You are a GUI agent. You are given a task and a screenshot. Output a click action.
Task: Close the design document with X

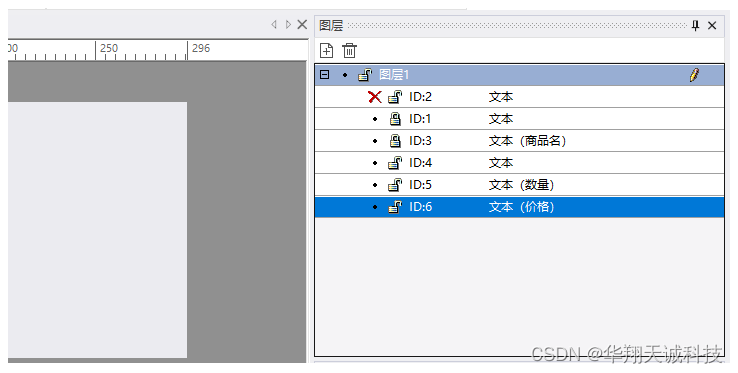point(302,24)
